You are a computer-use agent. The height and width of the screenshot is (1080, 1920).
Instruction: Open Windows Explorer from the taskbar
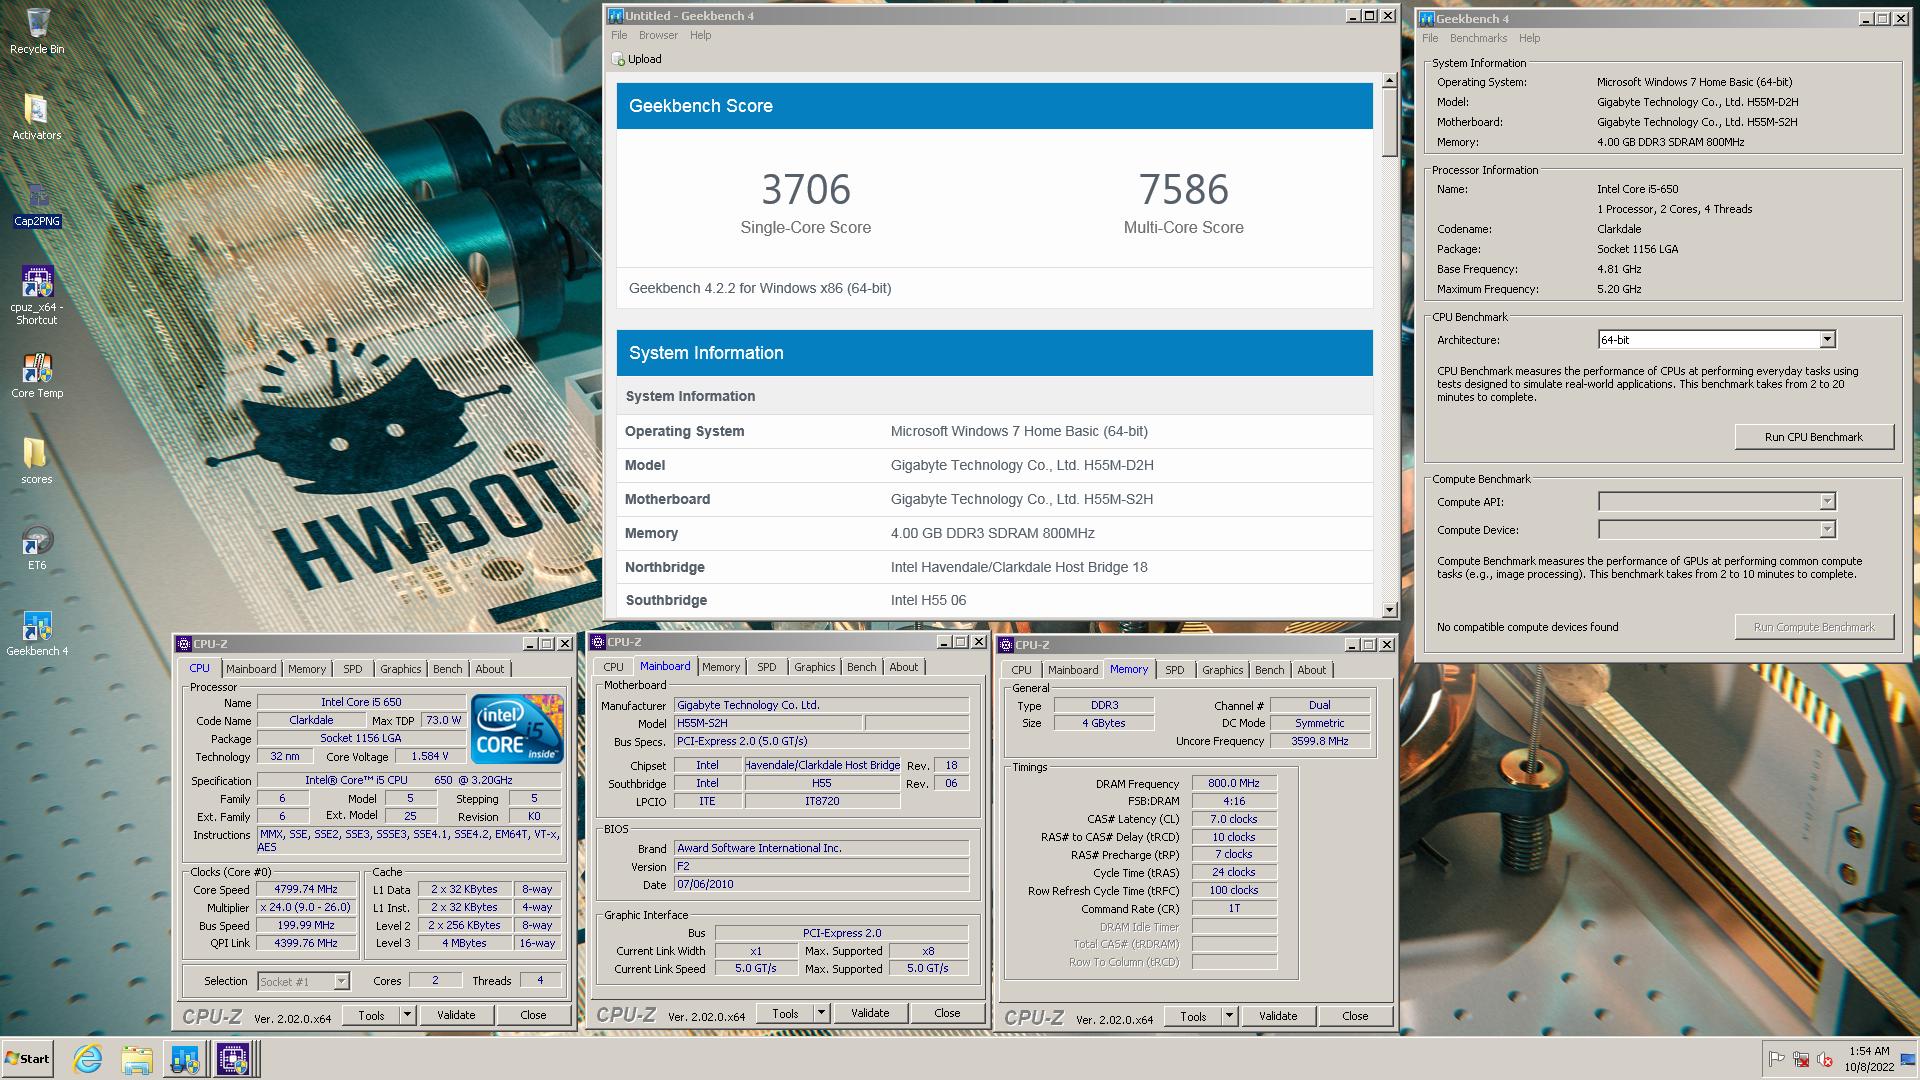pos(137,1059)
